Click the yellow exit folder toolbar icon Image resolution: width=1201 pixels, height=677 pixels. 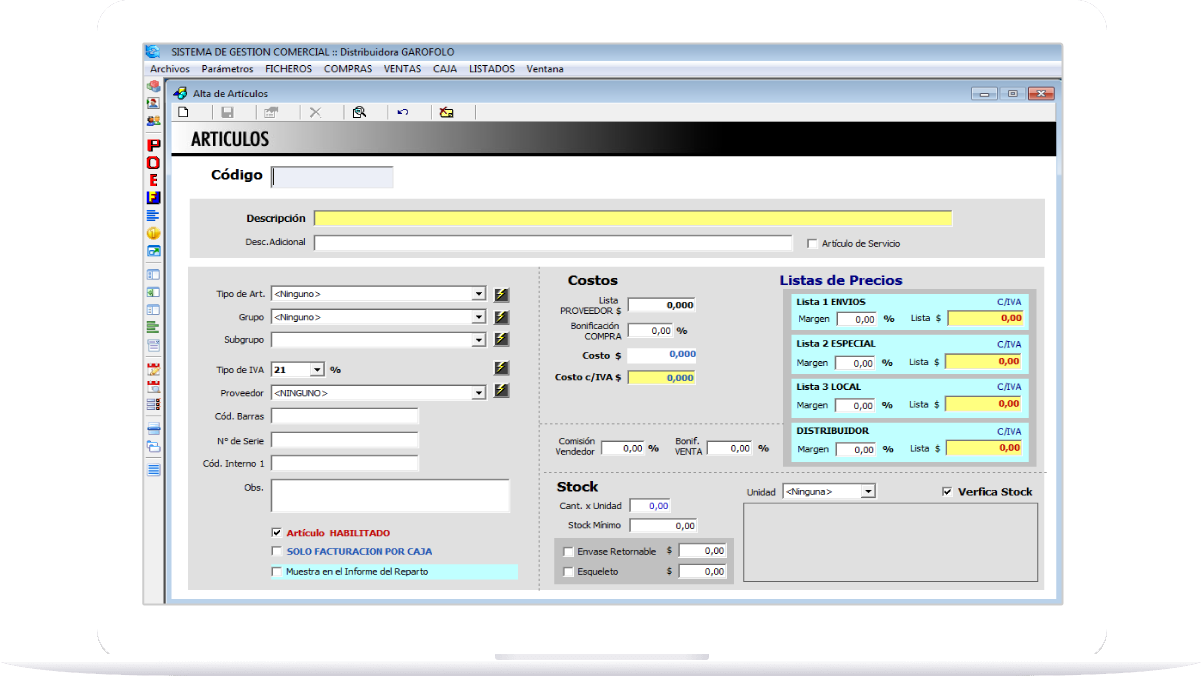click(447, 112)
